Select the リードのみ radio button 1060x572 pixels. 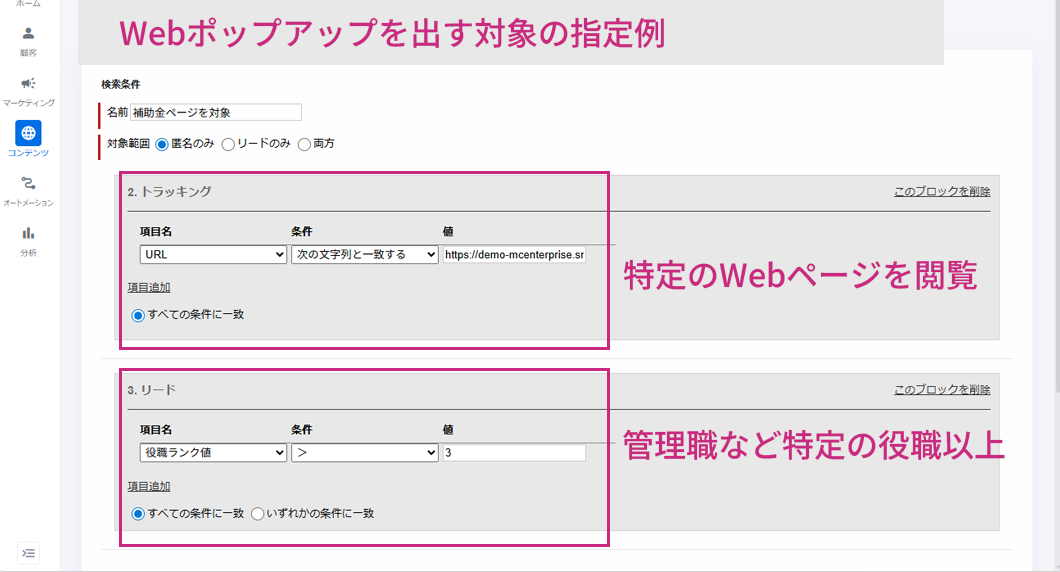[228, 144]
